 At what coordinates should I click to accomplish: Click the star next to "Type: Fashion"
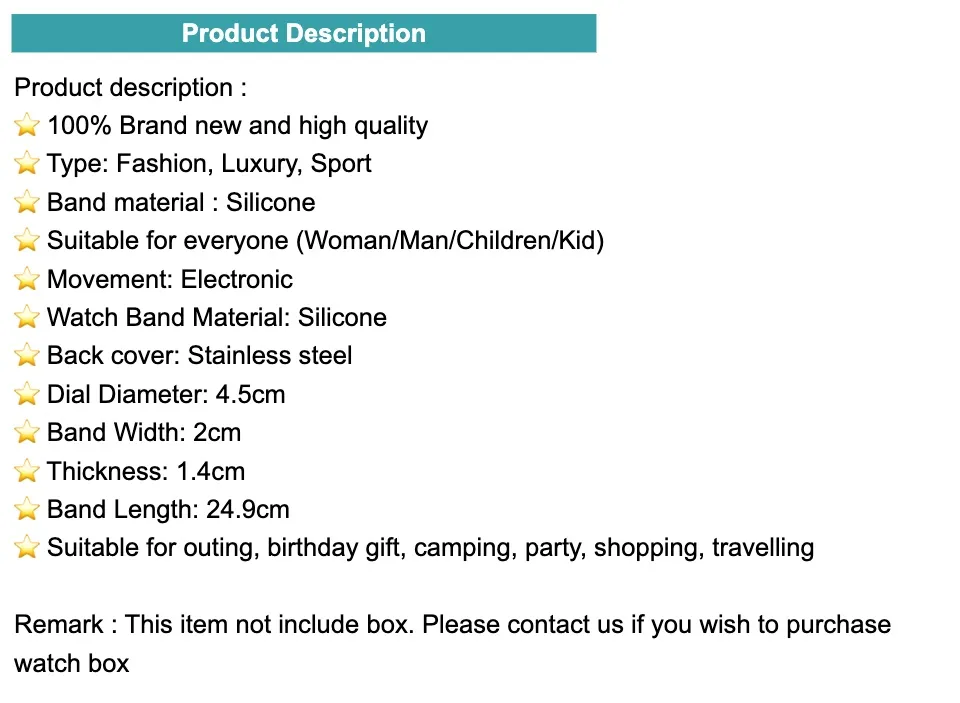27,164
